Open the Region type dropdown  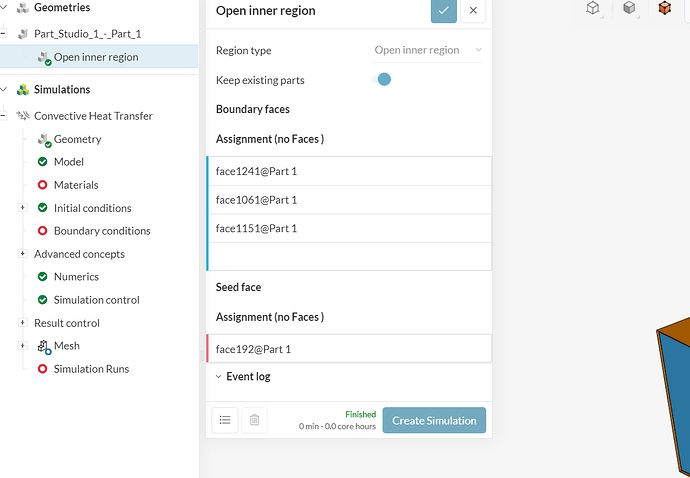point(427,50)
